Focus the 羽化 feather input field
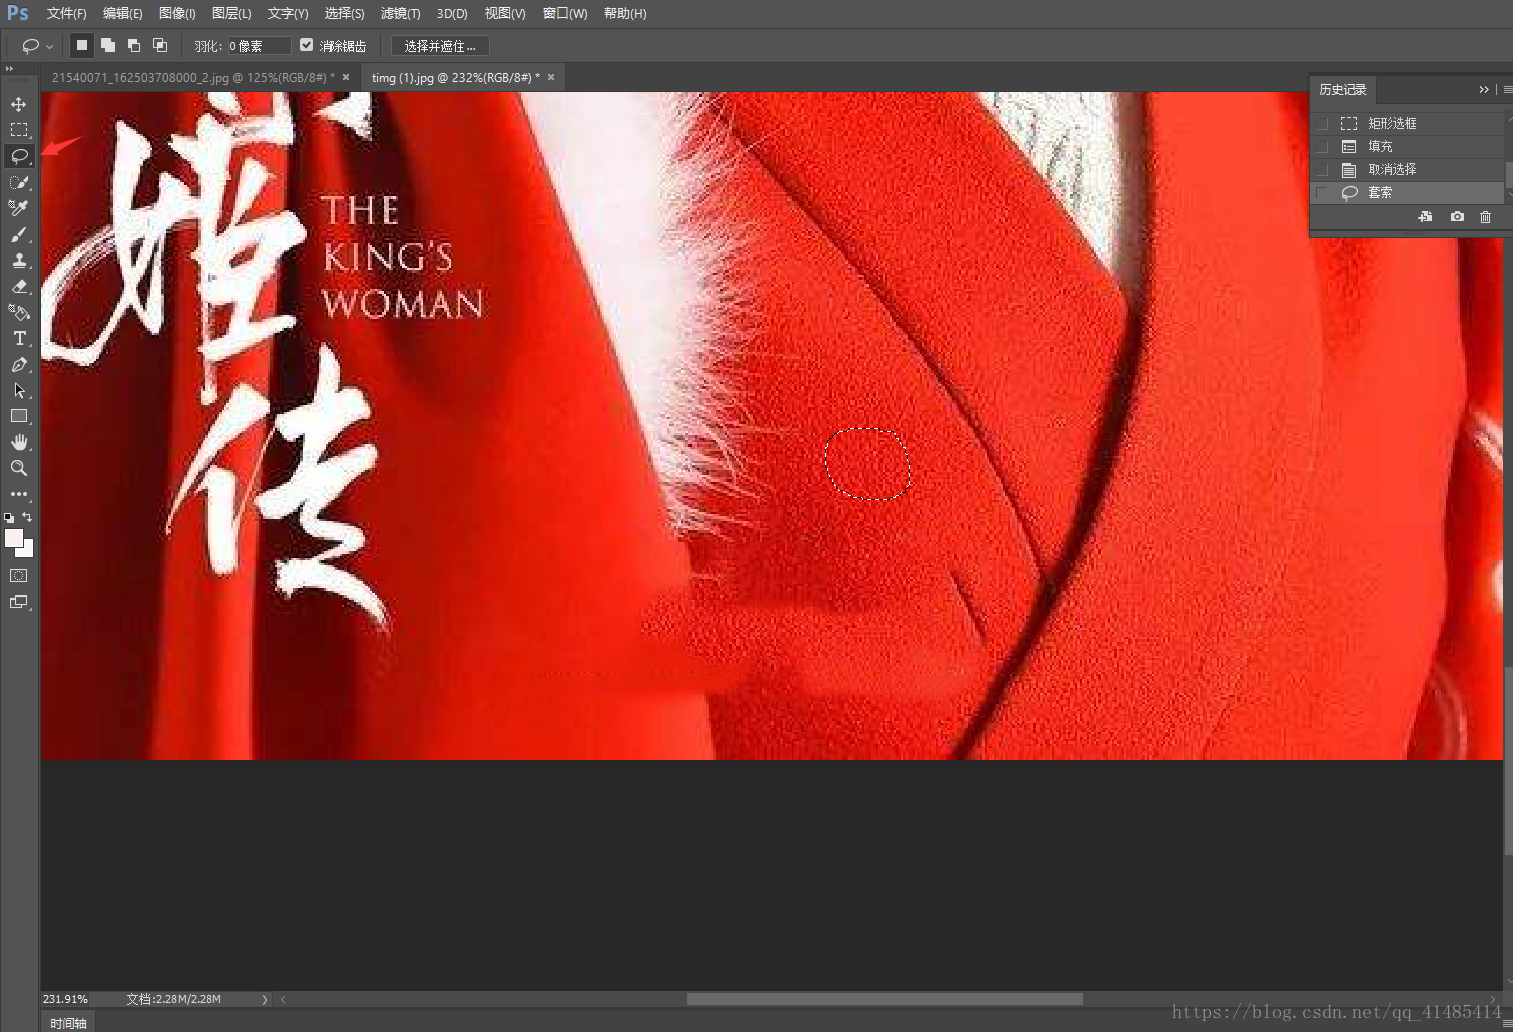 [x=259, y=46]
